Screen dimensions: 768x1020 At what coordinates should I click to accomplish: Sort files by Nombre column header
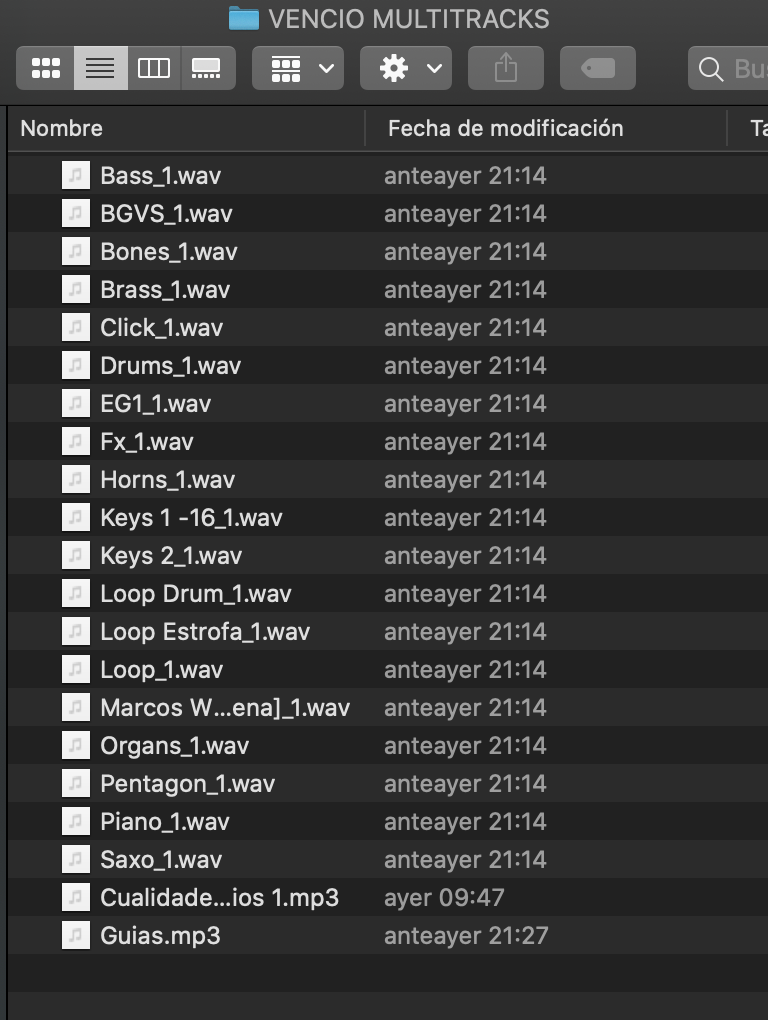[x=62, y=128]
